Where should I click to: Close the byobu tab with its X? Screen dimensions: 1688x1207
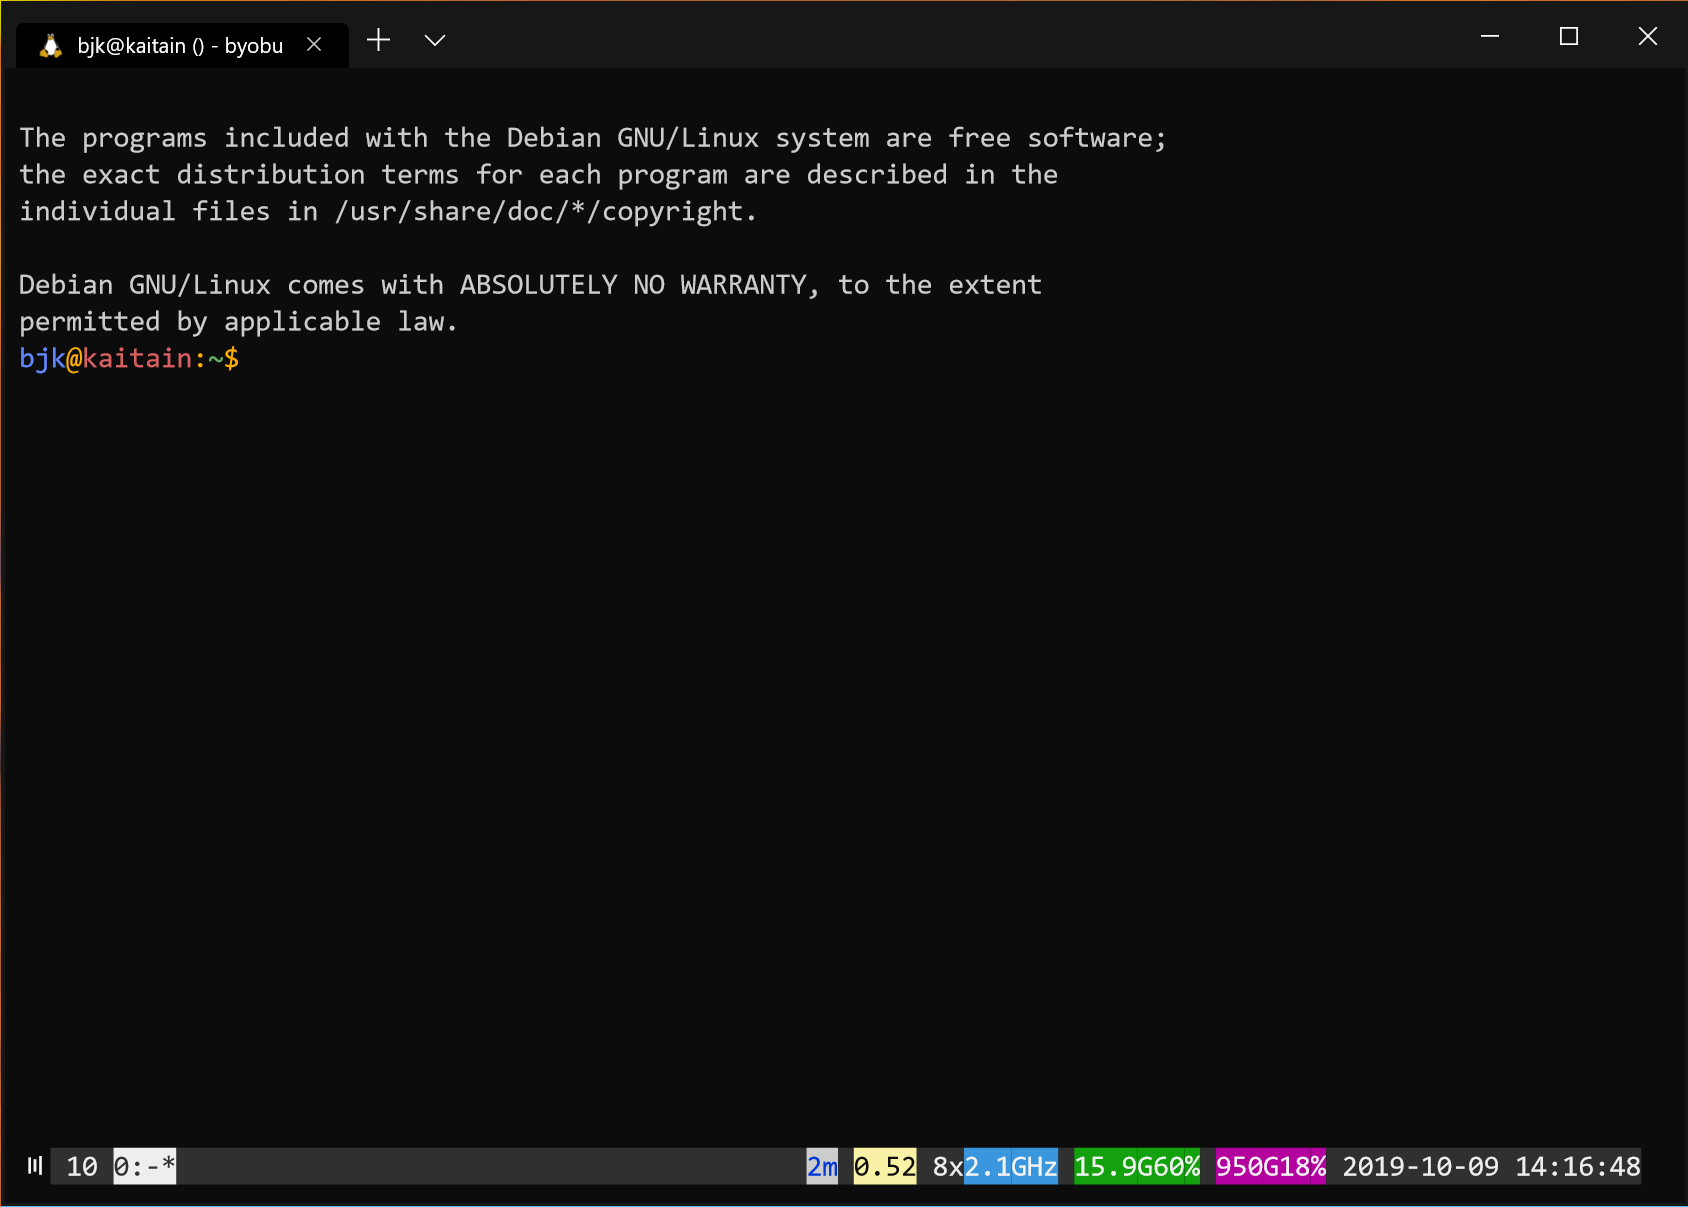point(314,45)
